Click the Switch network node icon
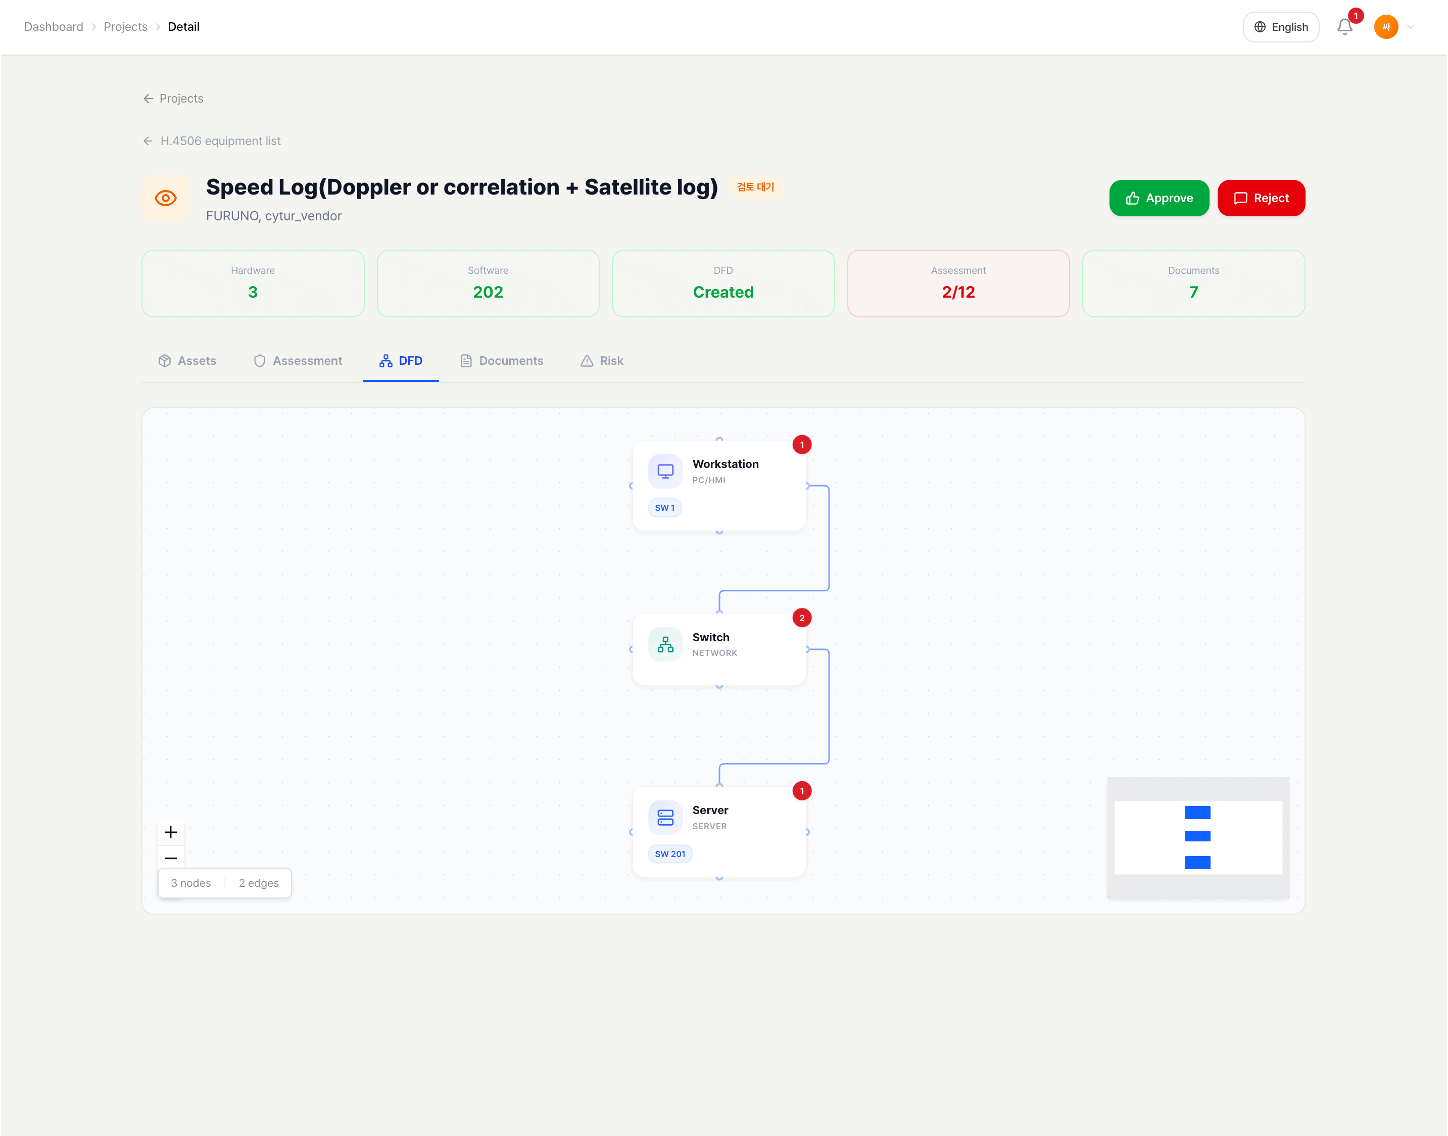Image resolution: width=1448 pixels, height=1136 pixels. pyautogui.click(x=665, y=644)
